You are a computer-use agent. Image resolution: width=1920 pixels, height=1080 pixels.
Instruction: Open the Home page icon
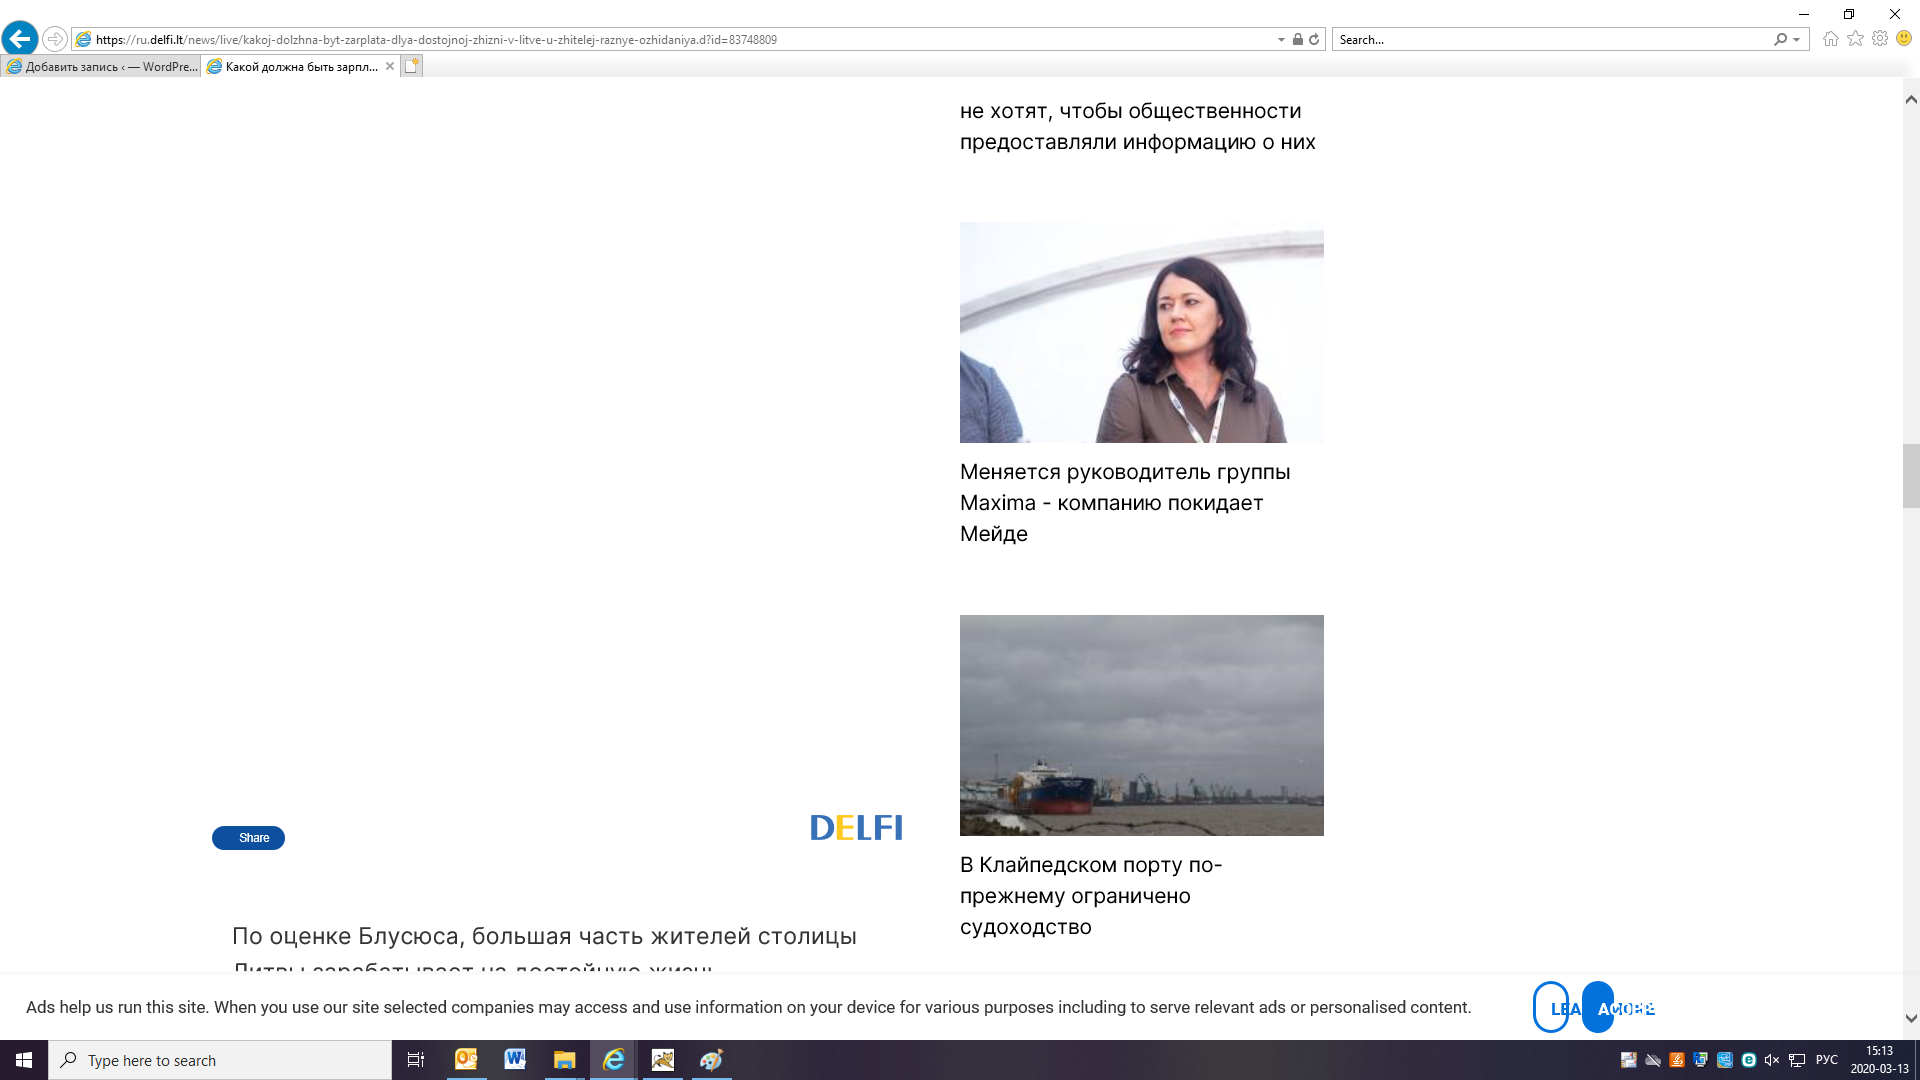tap(1831, 39)
